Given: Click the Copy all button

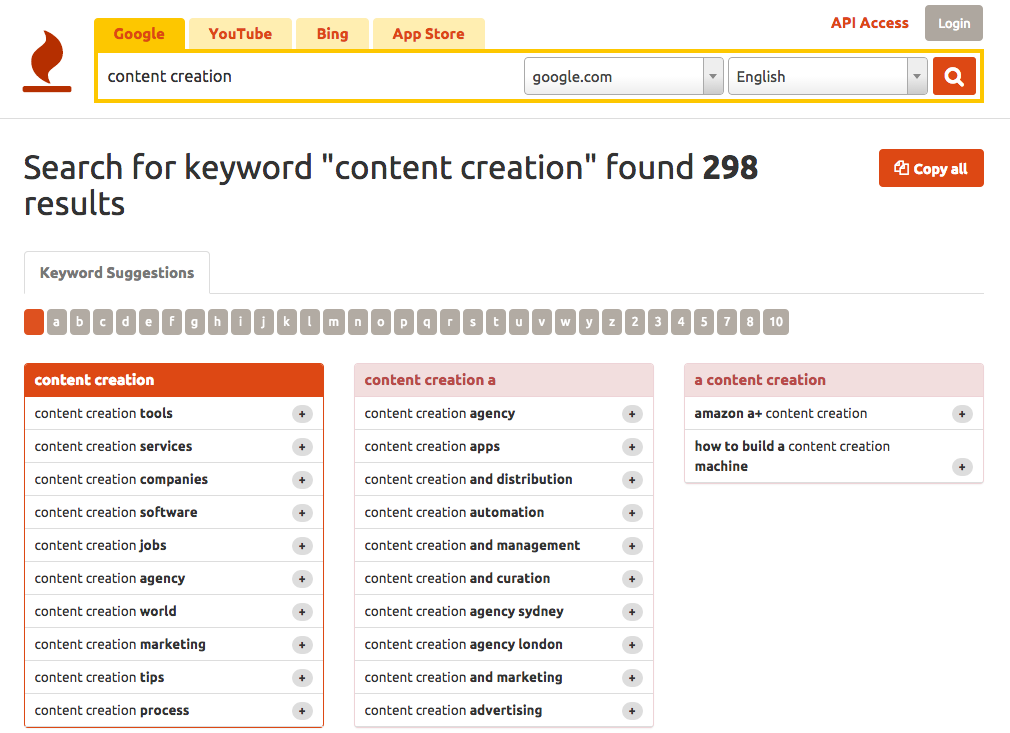Looking at the screenshot, I should 931,168.
